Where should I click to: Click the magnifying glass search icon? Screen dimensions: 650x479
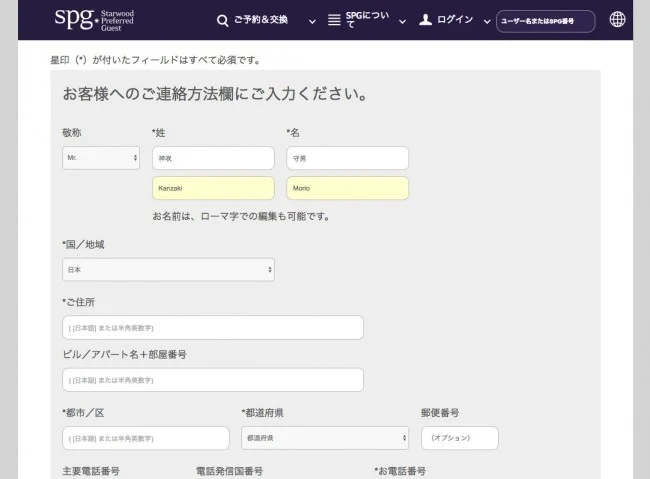[222, 20]
